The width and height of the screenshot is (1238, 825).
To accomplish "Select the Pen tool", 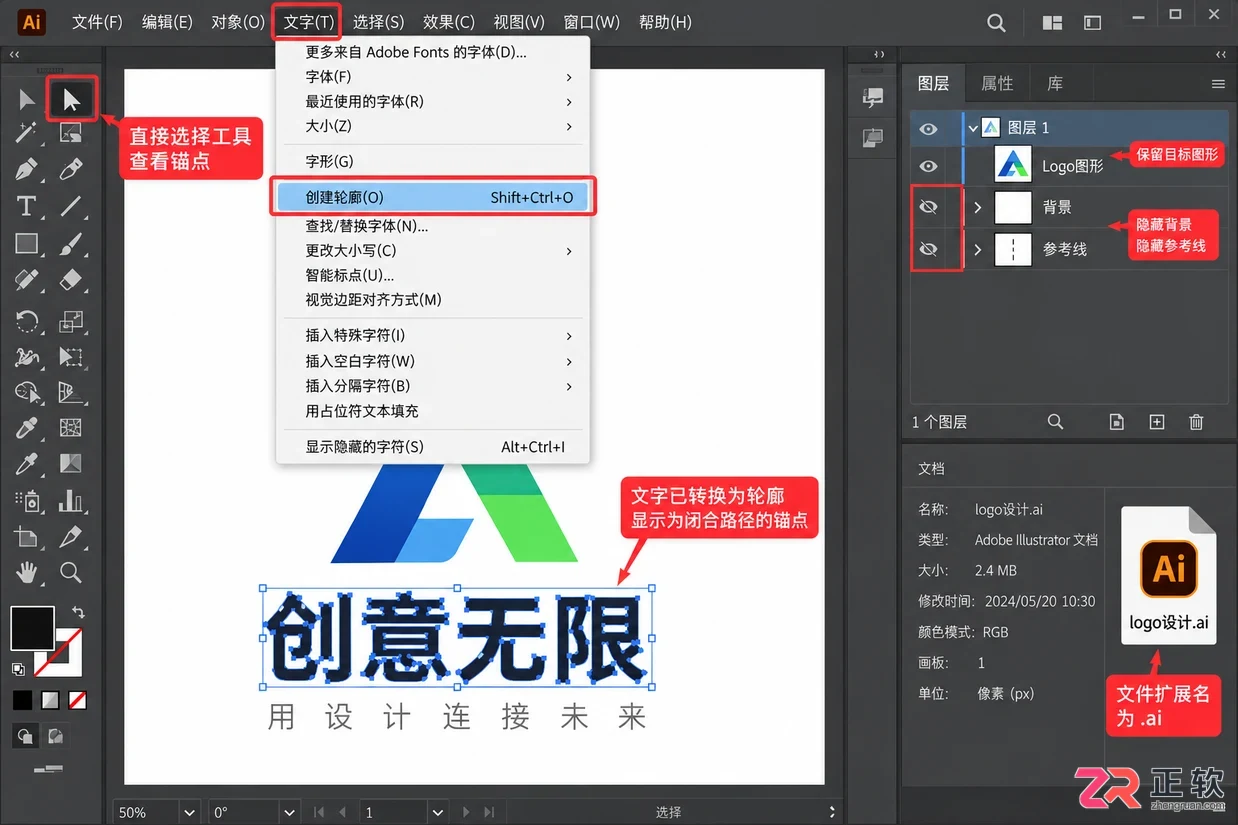I will coord(27,169).
